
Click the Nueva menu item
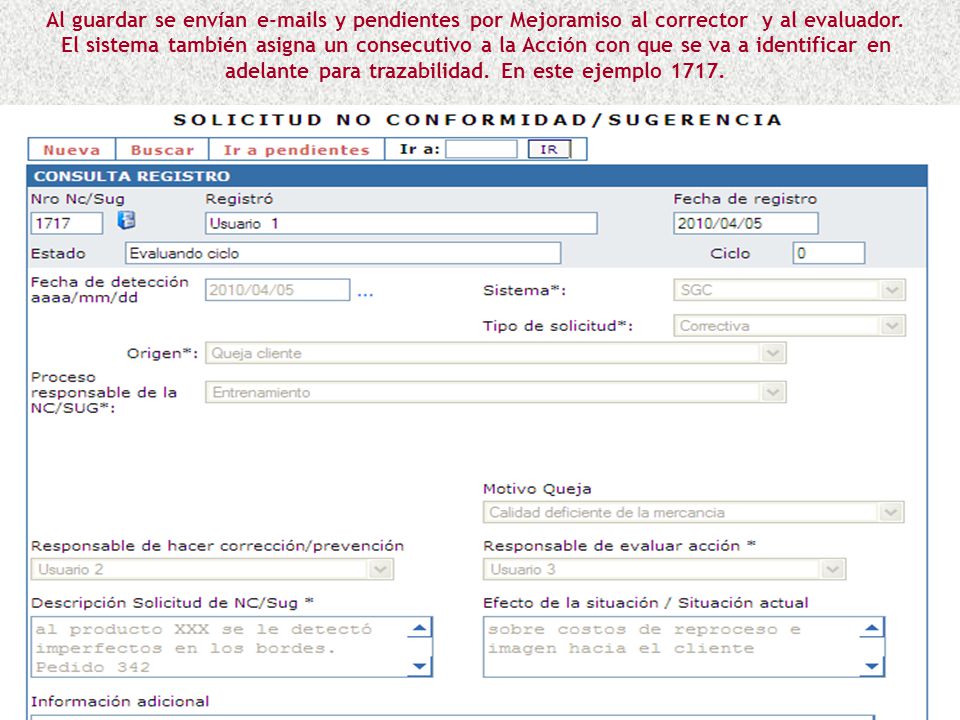click(72, 150)
